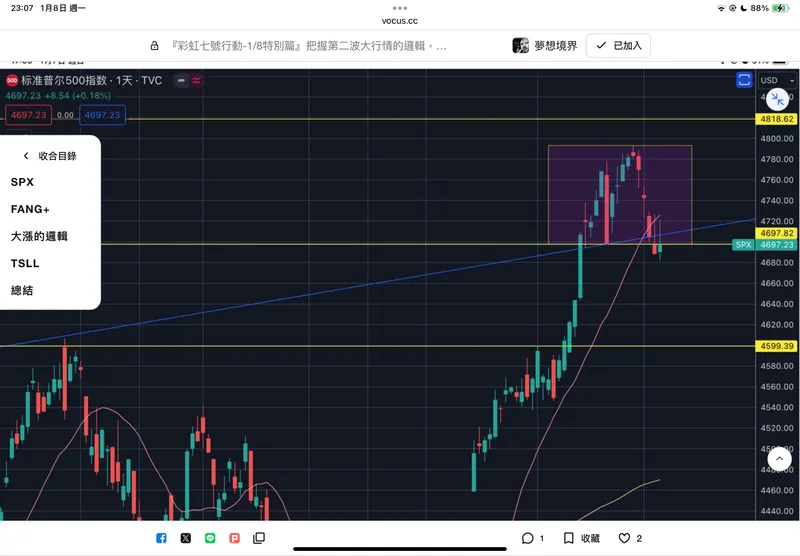Screen dimensions: 800x556
Task: Share article via LINE icon
Action: pos(210,538)
